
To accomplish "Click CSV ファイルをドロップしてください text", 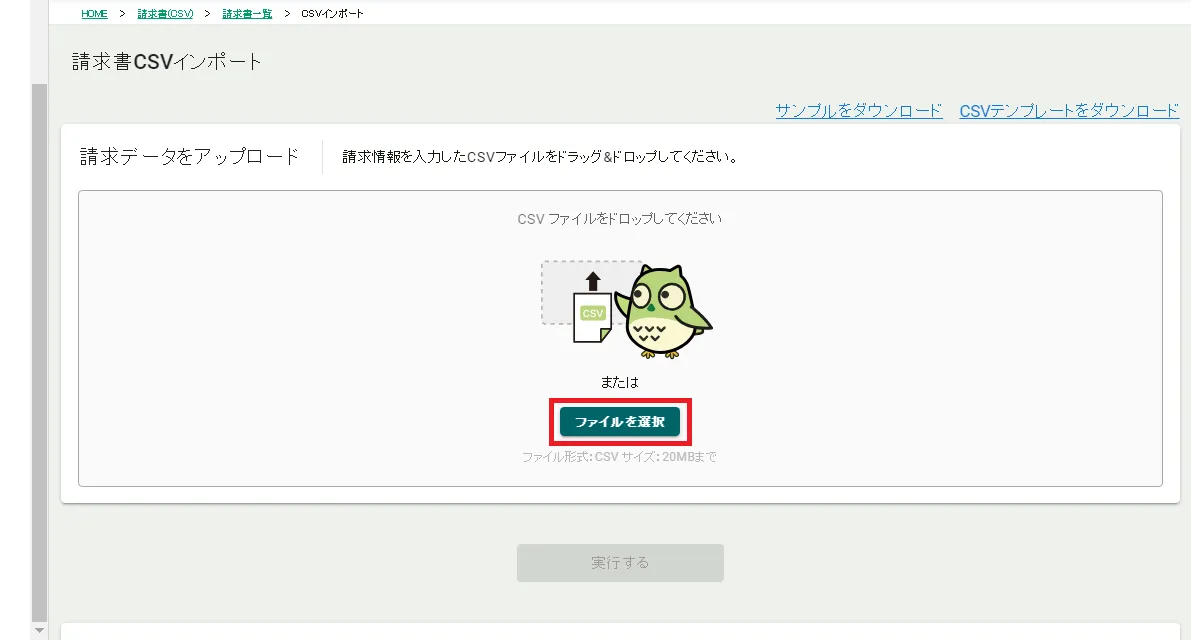I will (620, 219).
